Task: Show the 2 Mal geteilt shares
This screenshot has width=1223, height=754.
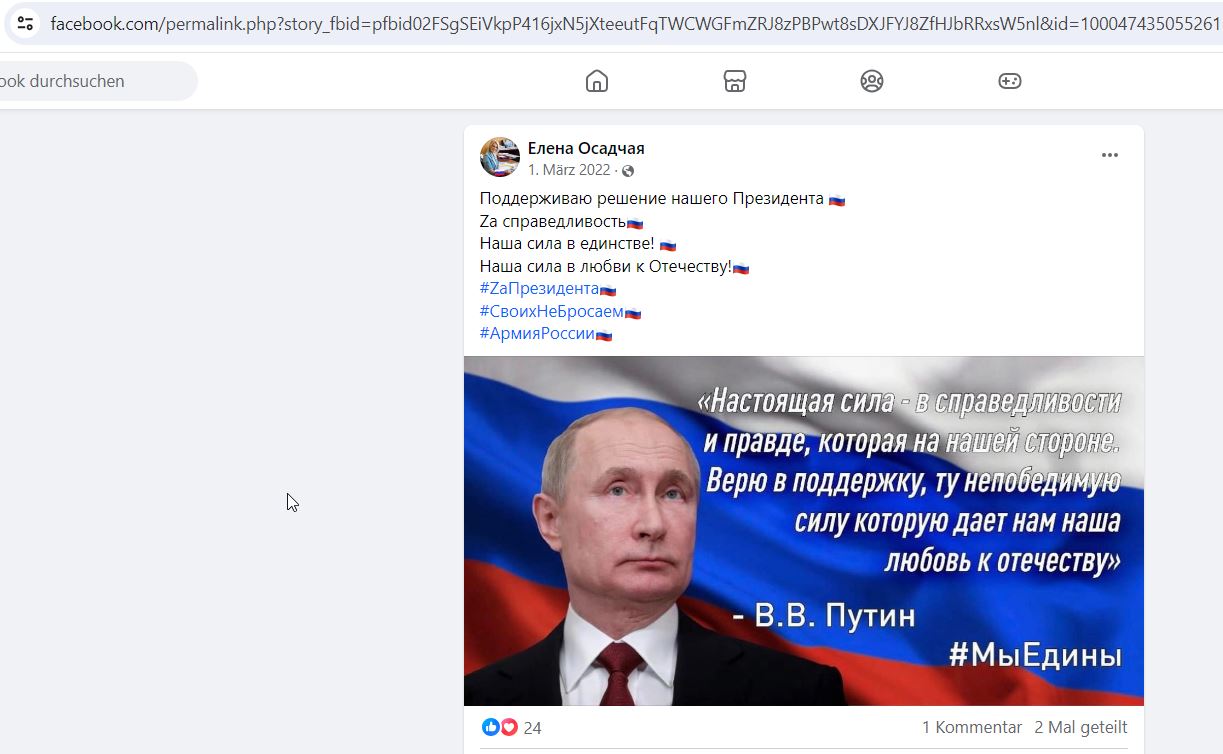Action: pos(1081,727)
